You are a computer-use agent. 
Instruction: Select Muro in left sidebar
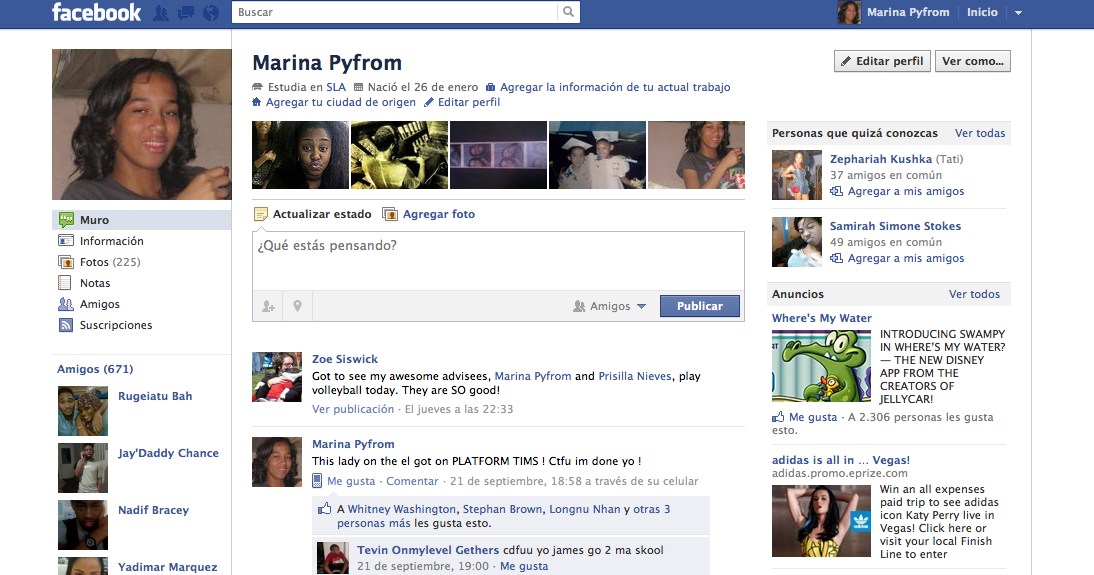coord(95,220)
